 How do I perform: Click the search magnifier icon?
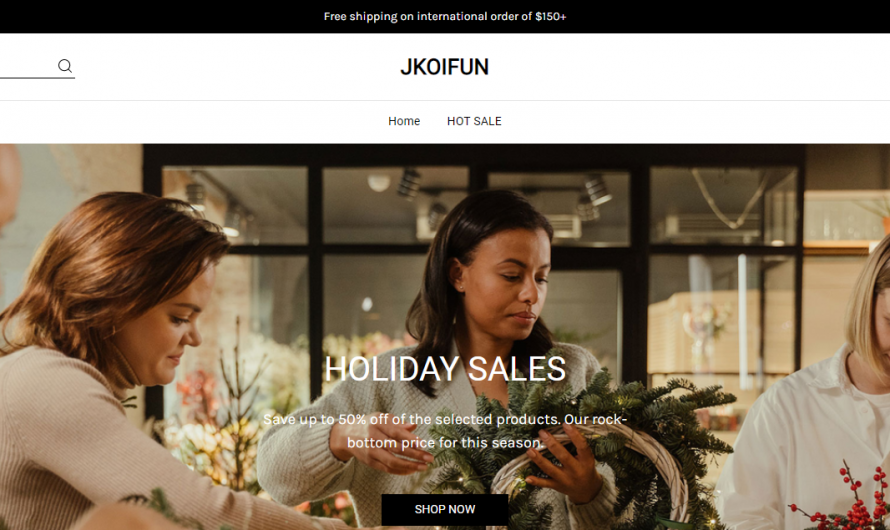[65, 66]
